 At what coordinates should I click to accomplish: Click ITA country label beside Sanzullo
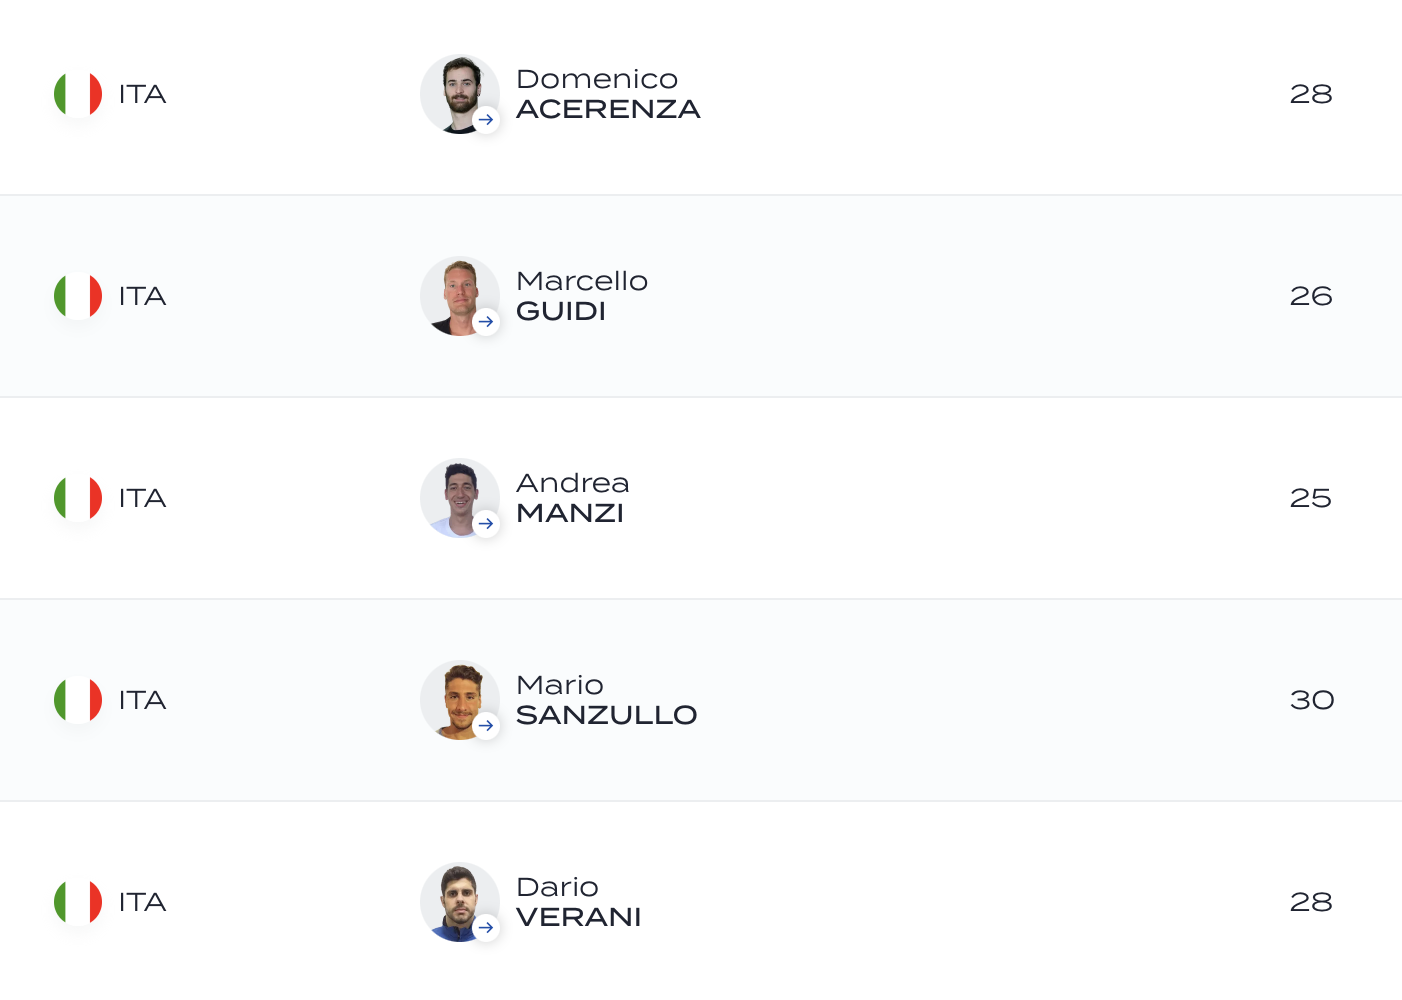pos(142,700)
